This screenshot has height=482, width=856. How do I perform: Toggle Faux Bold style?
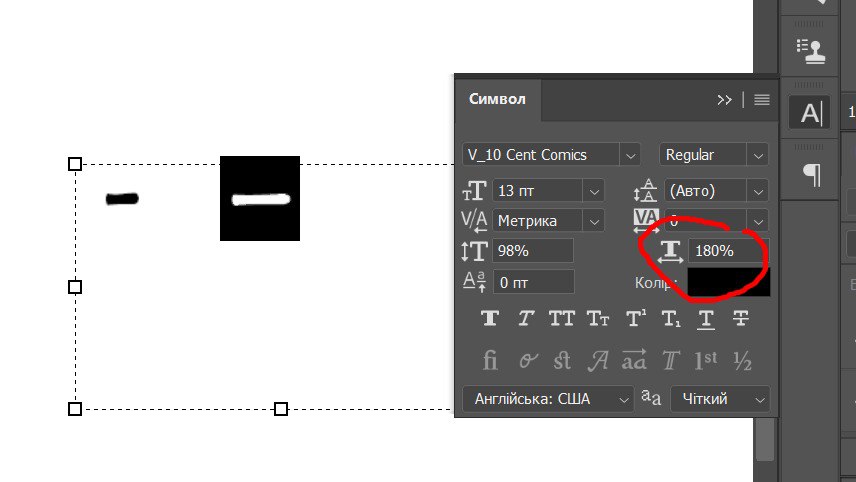490,318
